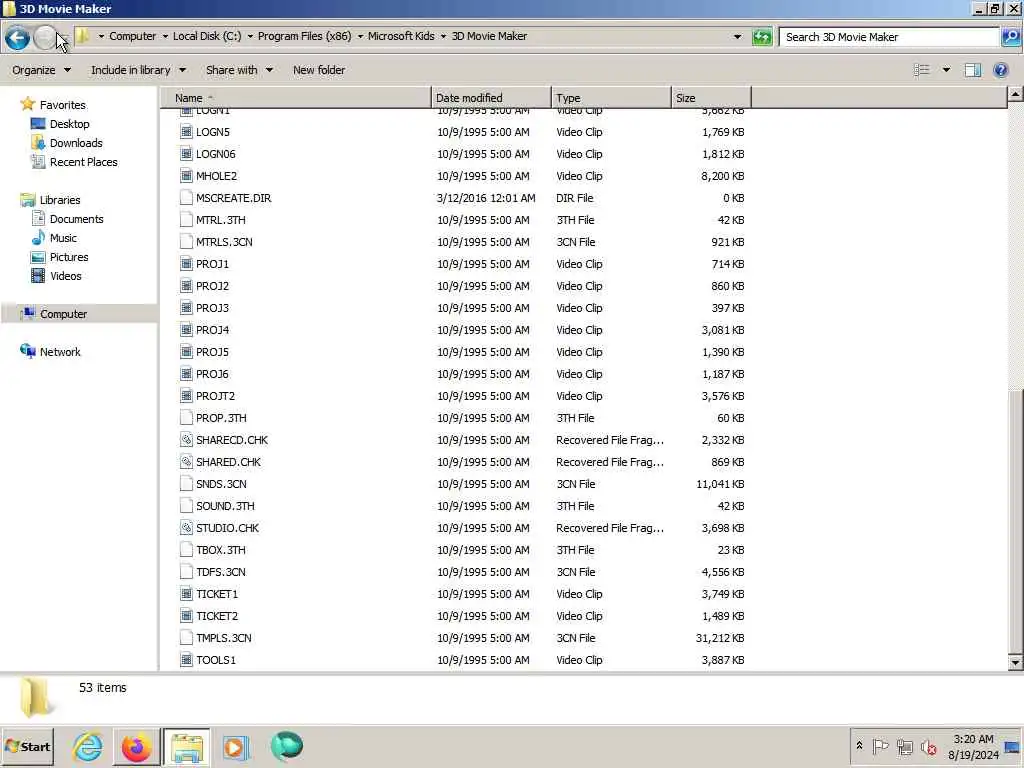Open the Desktop favorite in sidebar
Image resolution: width=1024 pixels, height=768 pixels.
pyautogui.click(x=69, y=124)
